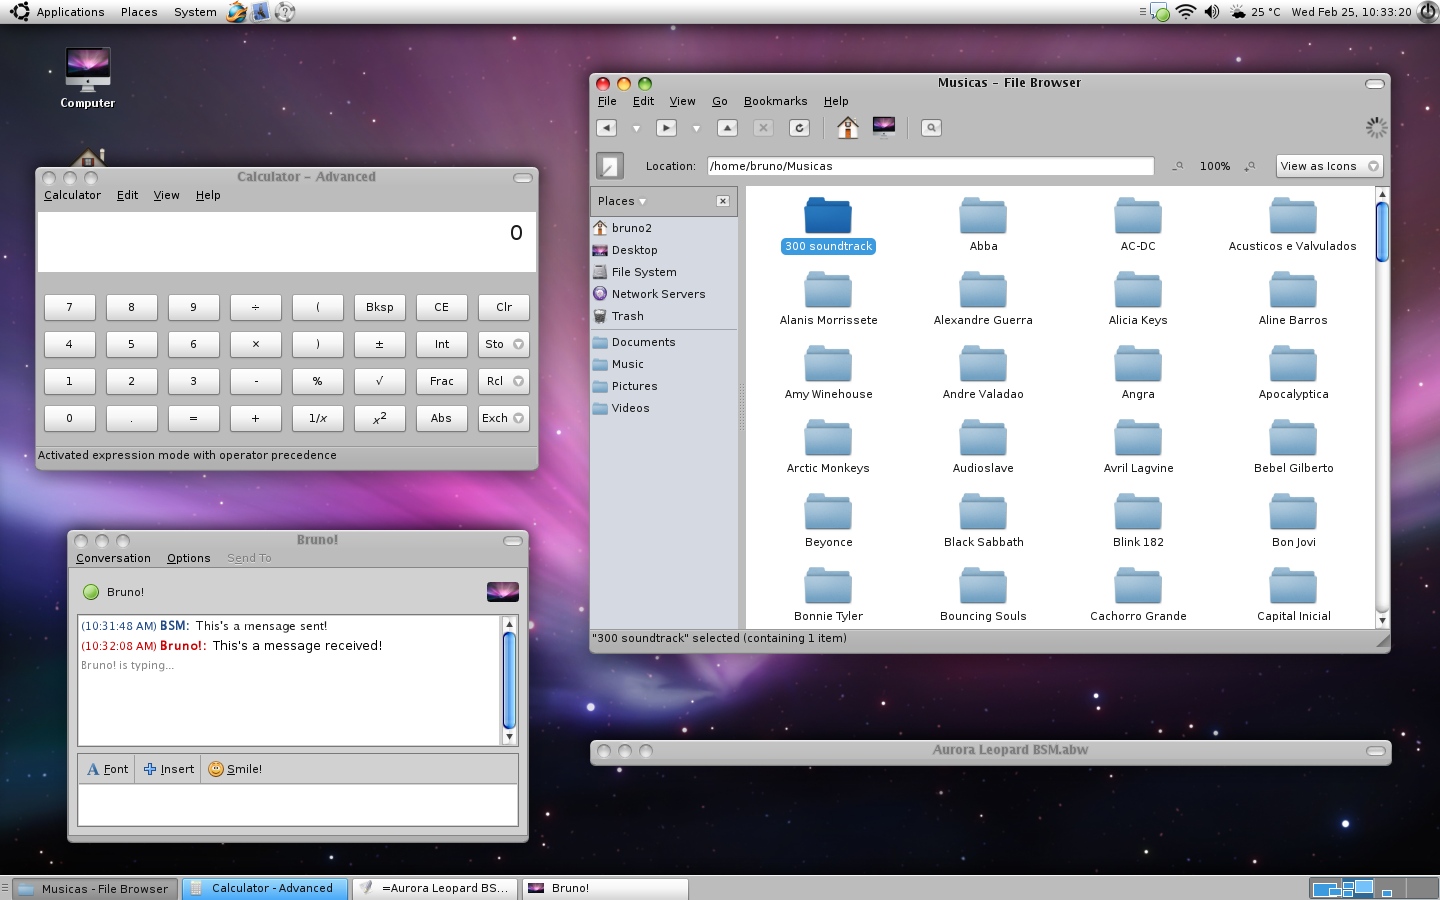This screenshot has width=1440, height=900.
Task: Click the wireless network tray icon
Action: point(1186,12)
